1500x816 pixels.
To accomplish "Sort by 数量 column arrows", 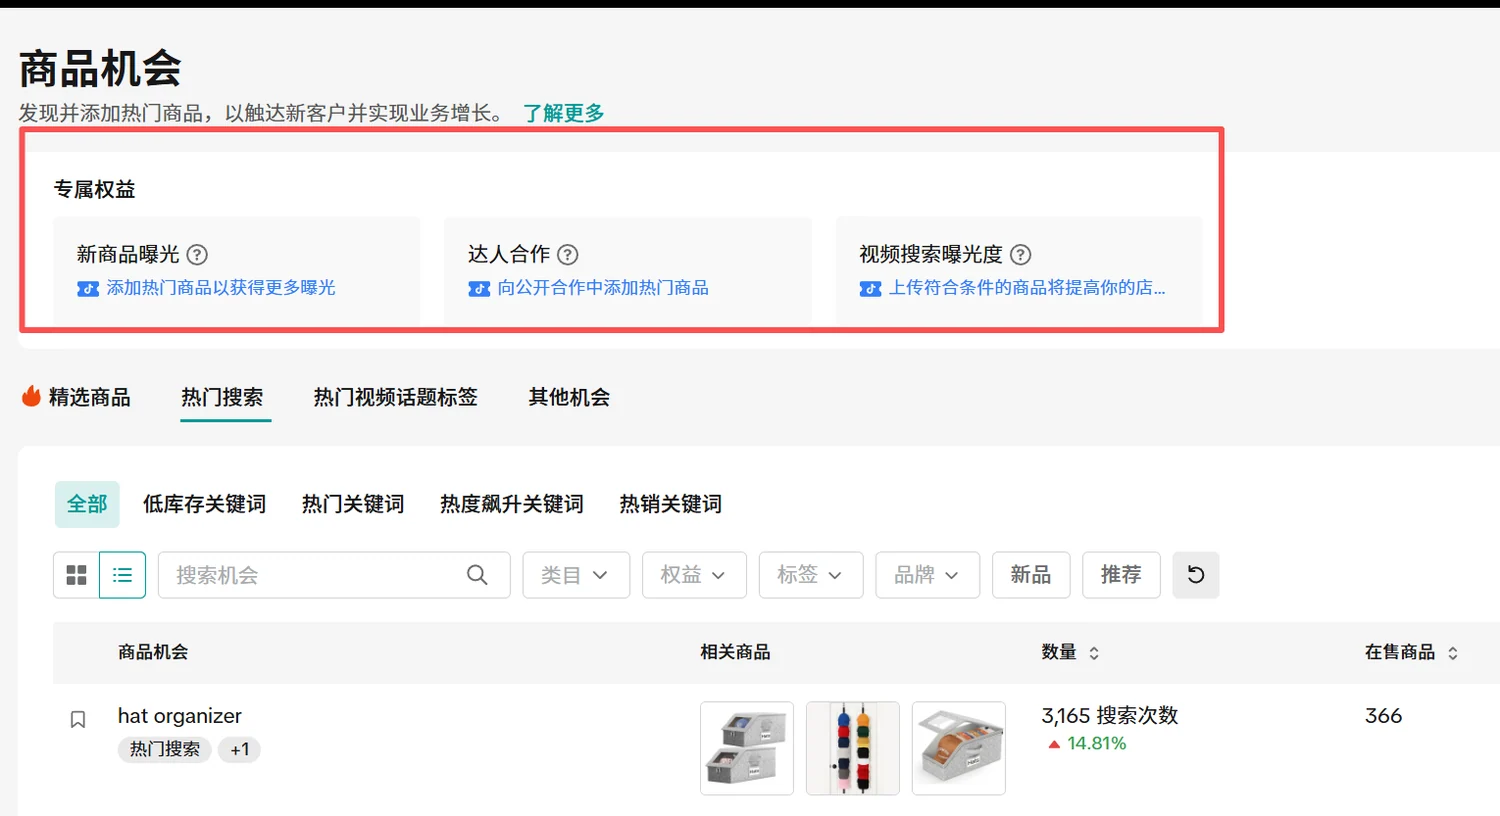I will [x=1094, y=653].
